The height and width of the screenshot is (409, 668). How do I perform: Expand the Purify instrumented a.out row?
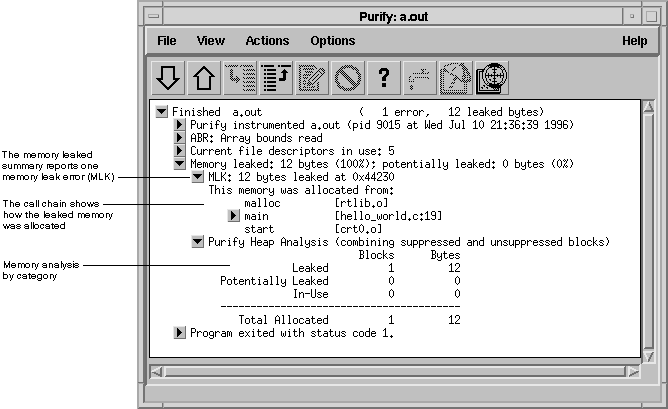pos(179,125)
